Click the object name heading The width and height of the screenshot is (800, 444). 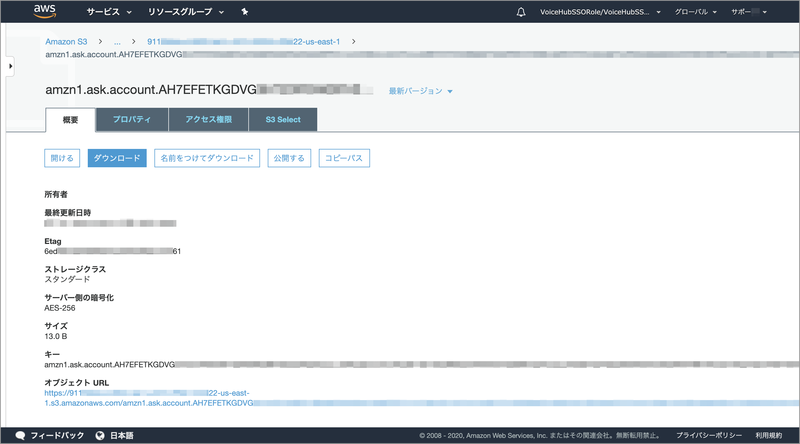pyautogui.click(x=209, y=90)
